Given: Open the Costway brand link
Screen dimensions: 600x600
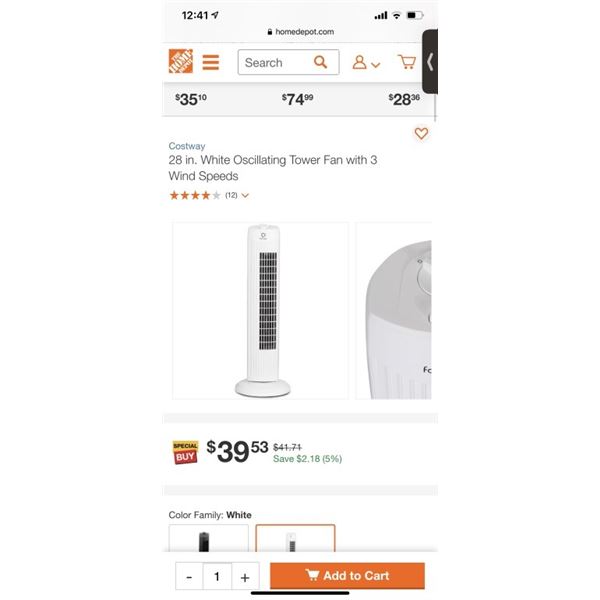Looking at the screenshot, I should click(187, 146).
